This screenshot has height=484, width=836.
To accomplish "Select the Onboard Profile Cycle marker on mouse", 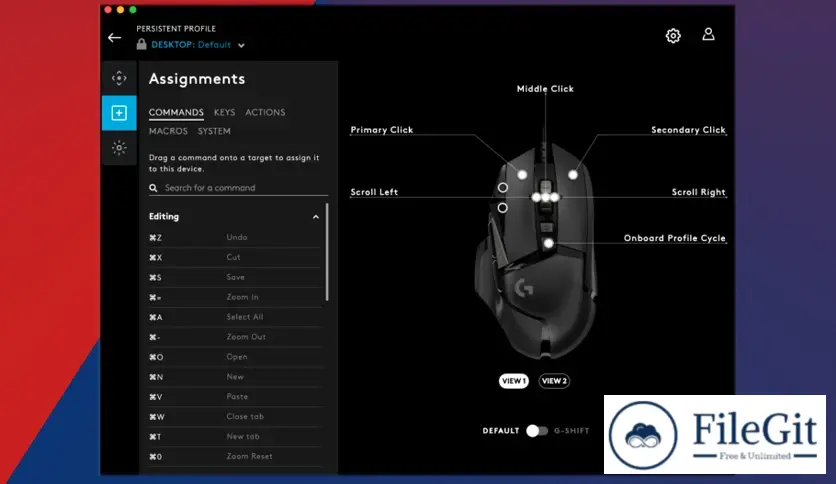I will (x=548, y=244).
